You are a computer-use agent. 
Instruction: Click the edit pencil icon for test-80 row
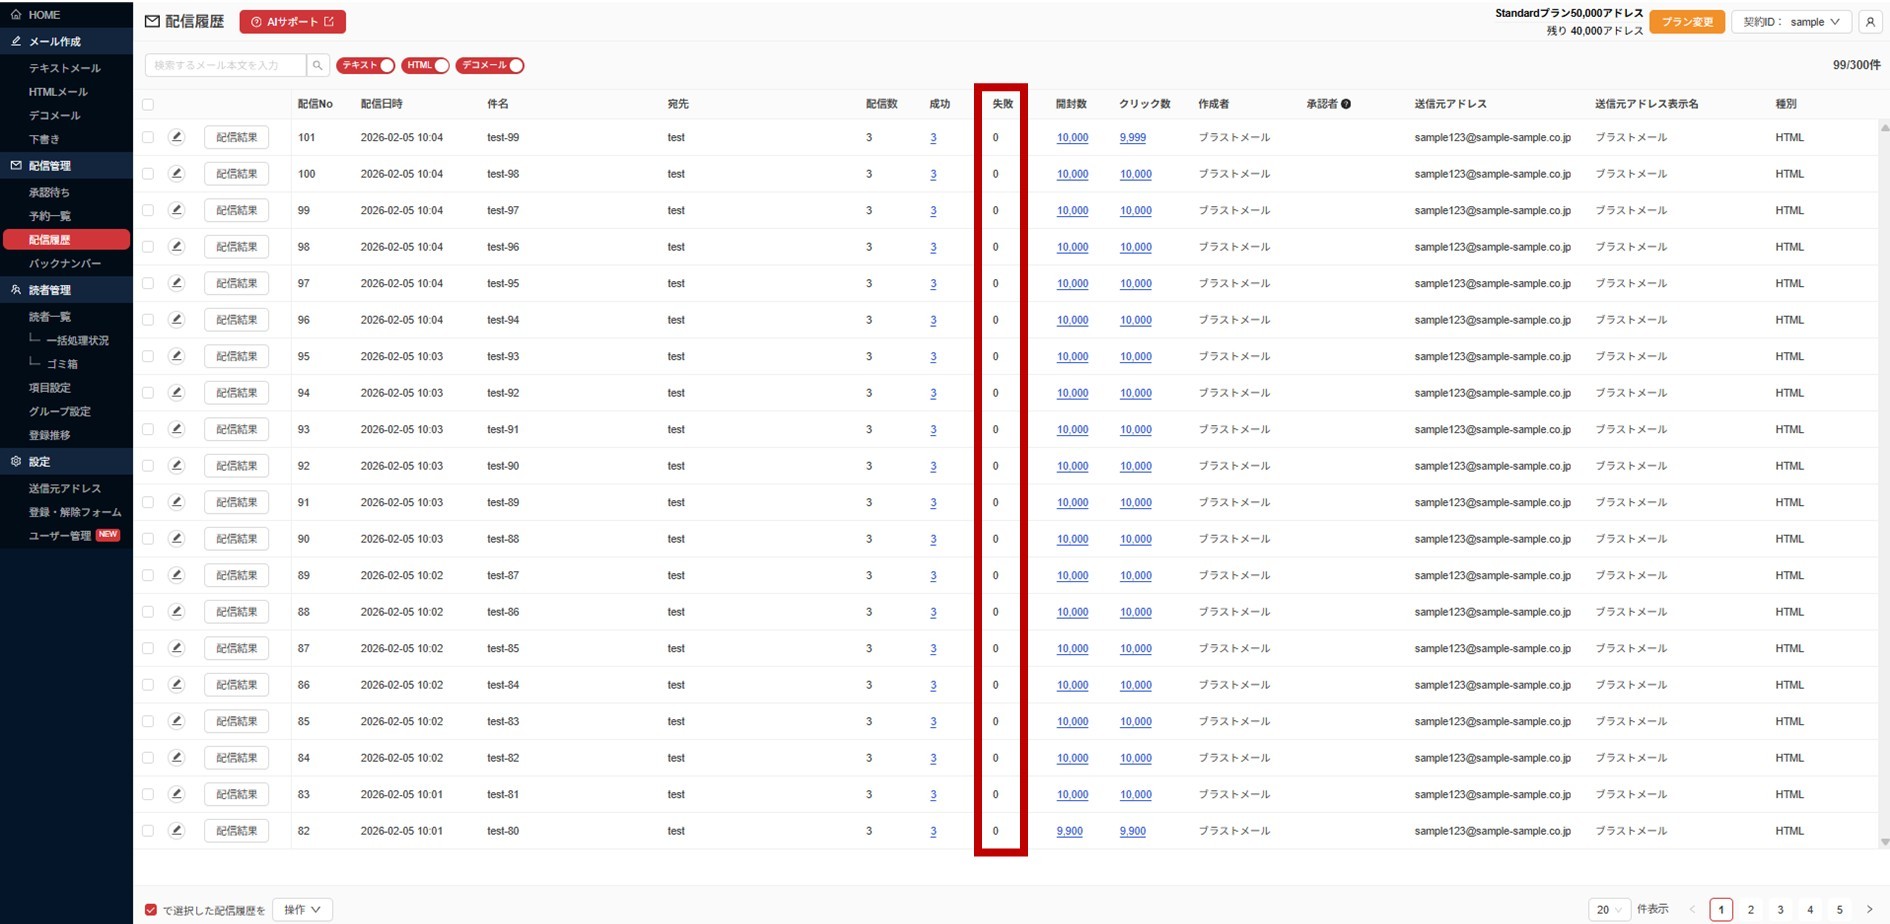coord(177,831)
